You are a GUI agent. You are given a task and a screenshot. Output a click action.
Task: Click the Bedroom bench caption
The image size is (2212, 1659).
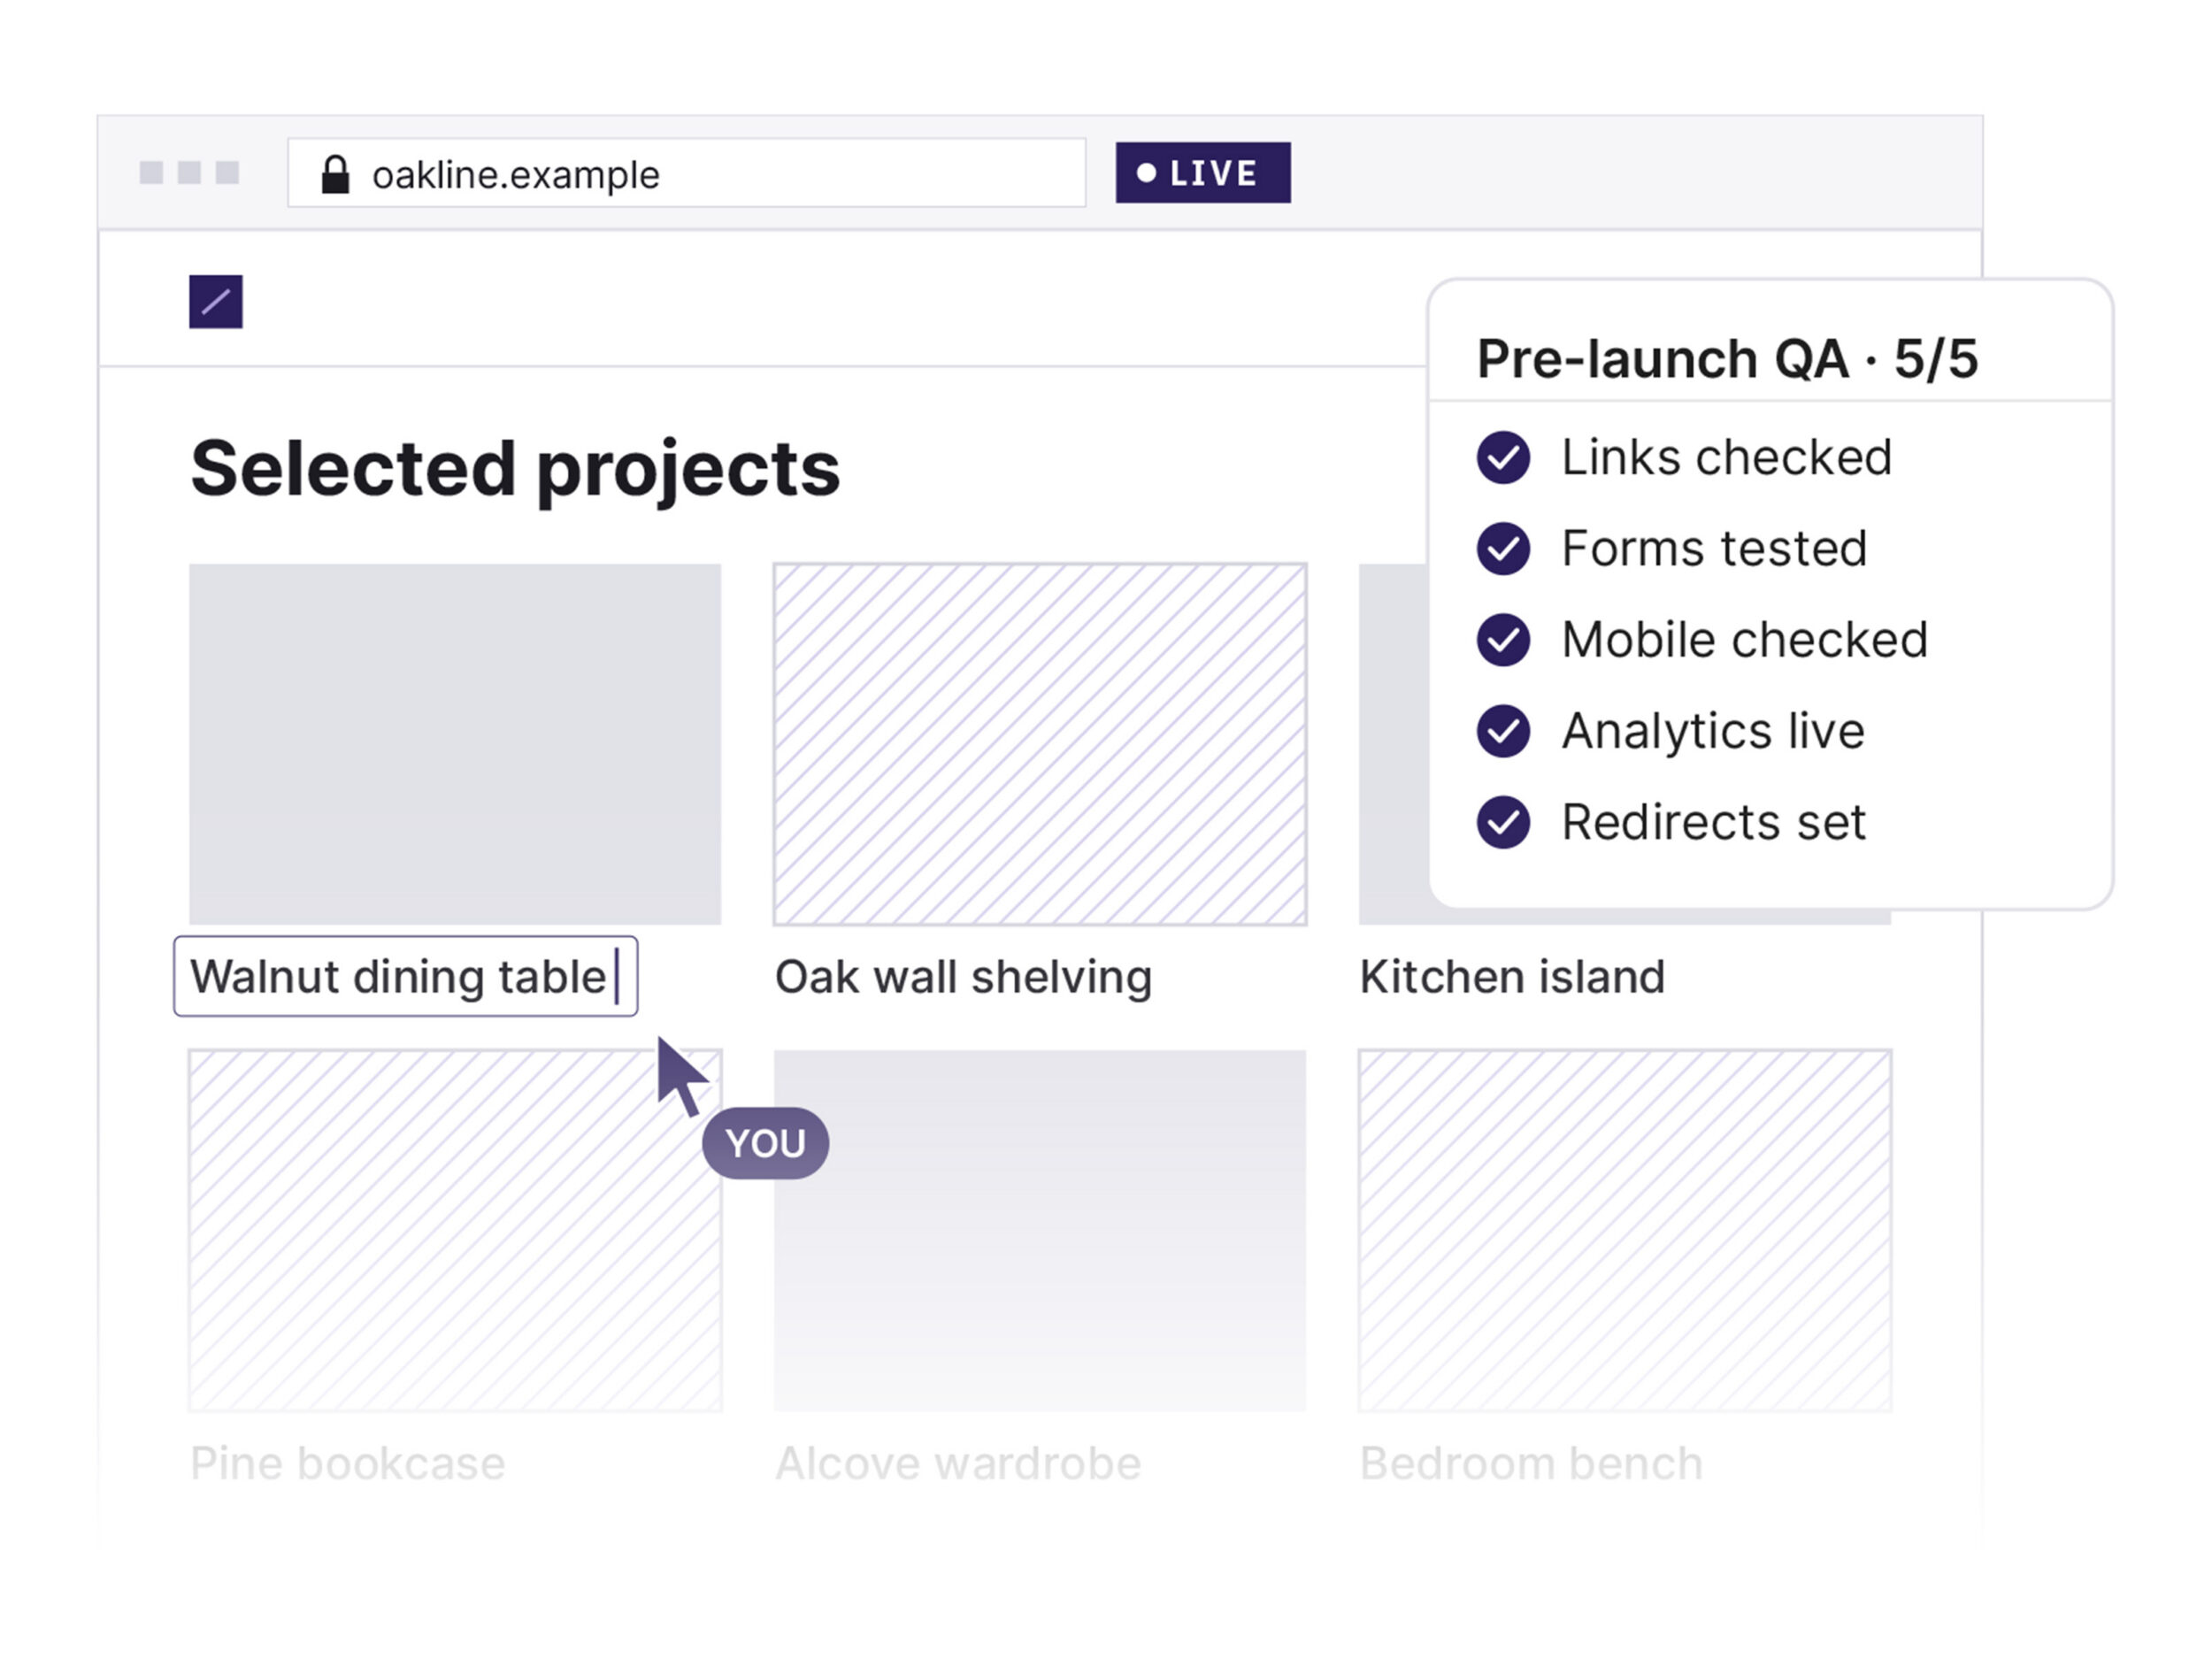click(x=1531, y=1463)
